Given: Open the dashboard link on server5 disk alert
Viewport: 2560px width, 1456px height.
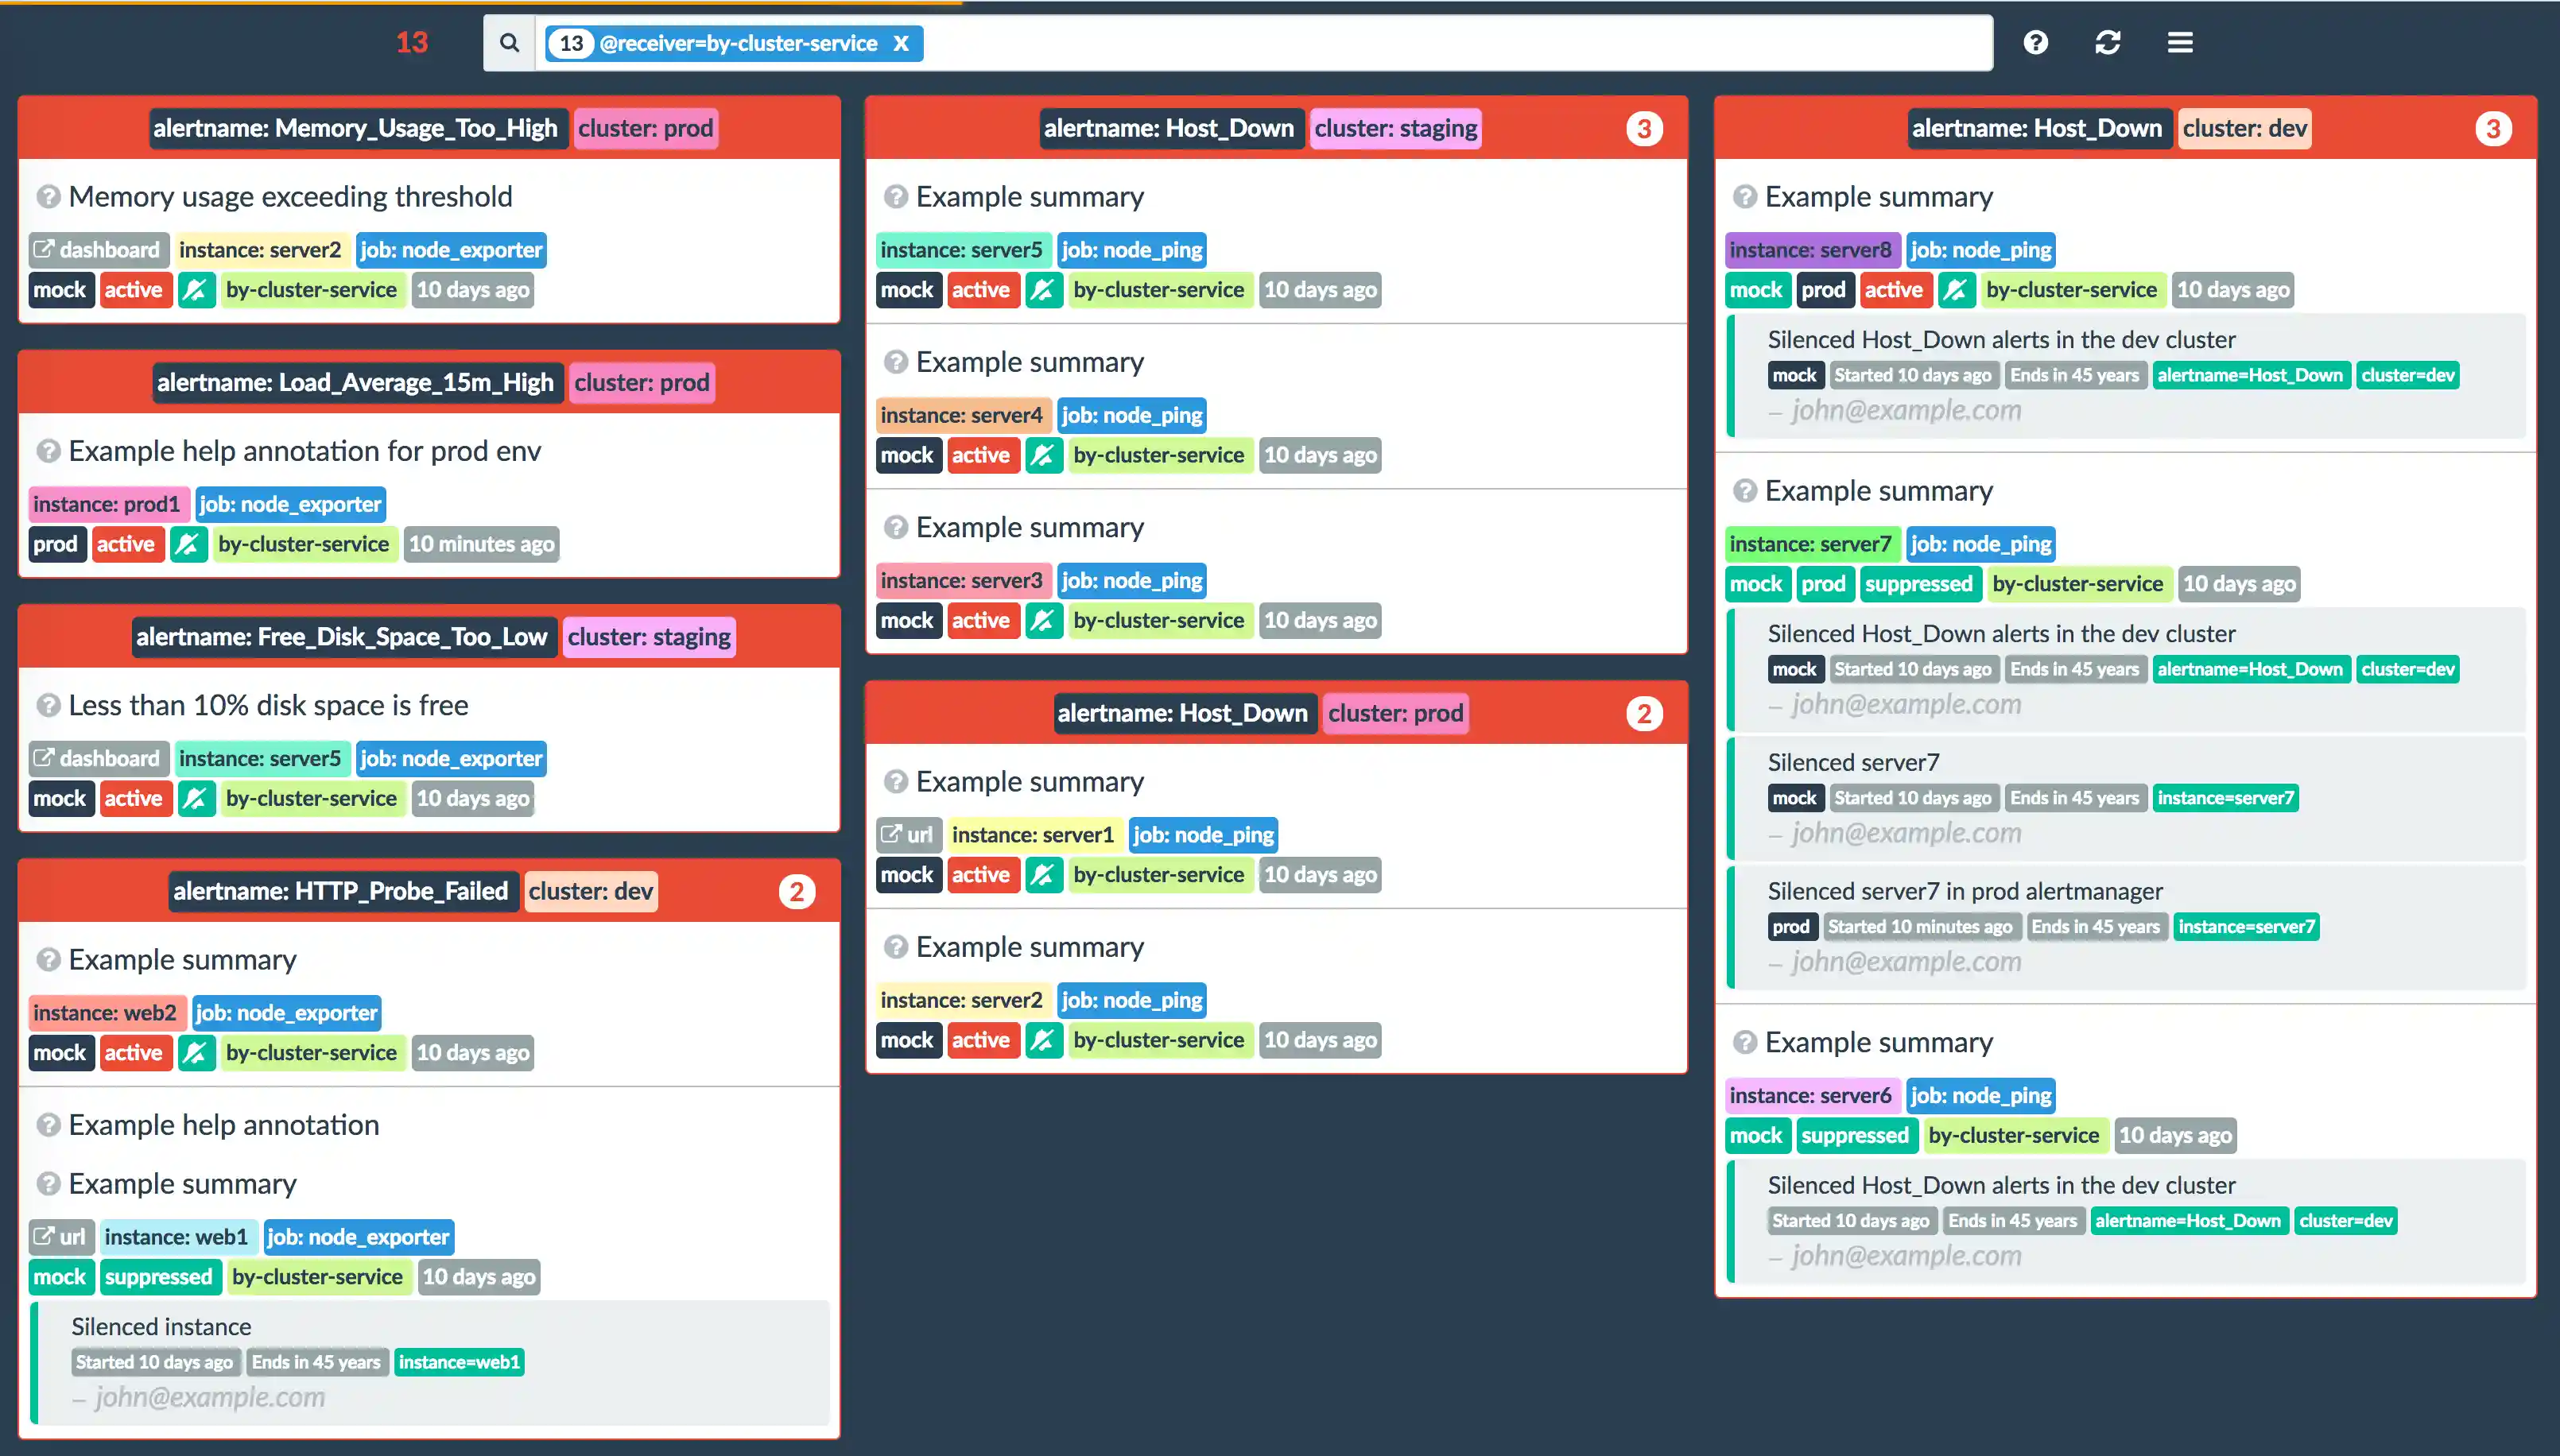Looking at the screenshot, I should pyautogui.click(x=97, y=758).
